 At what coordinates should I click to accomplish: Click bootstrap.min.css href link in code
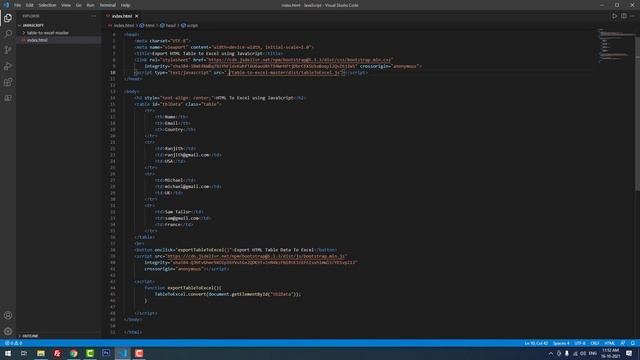pyautogui.click(x=300, y=60)
